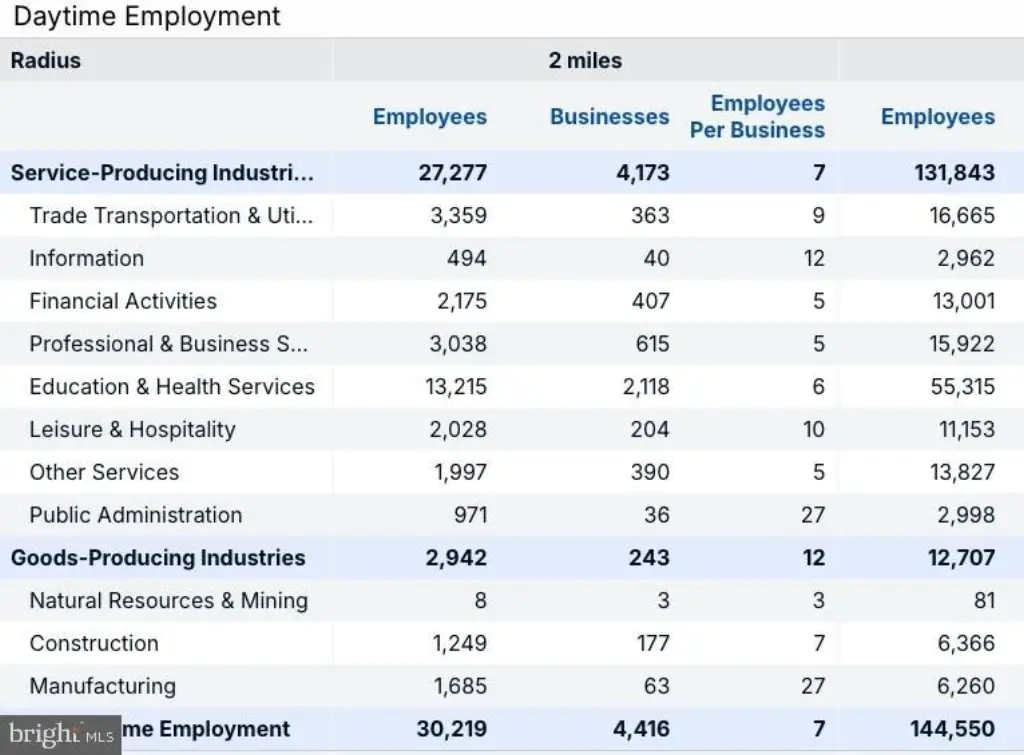The image size is (1024, 755).
Task: Click the 2 miles radius header
Action: click(x=585, y=61)
